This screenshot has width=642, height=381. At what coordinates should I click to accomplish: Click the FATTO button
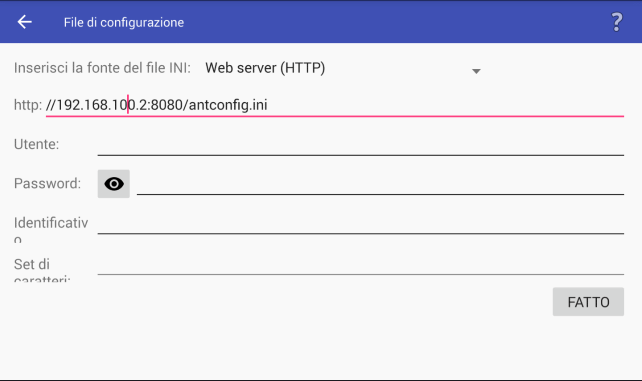[588, 302]
